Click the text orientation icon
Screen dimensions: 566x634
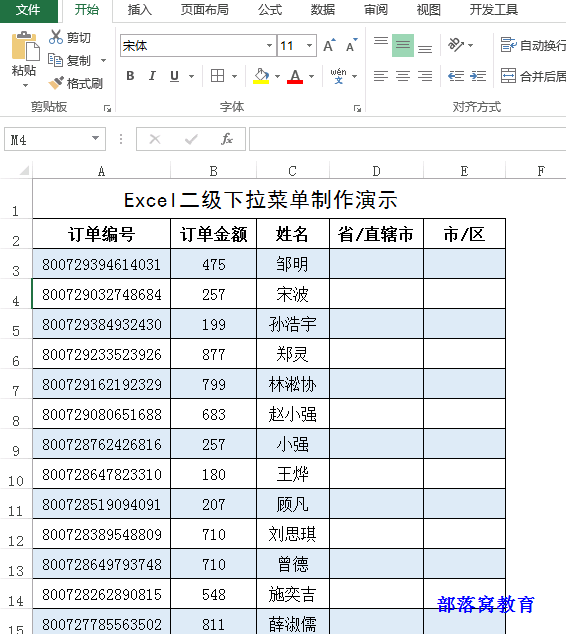point(456,44)
